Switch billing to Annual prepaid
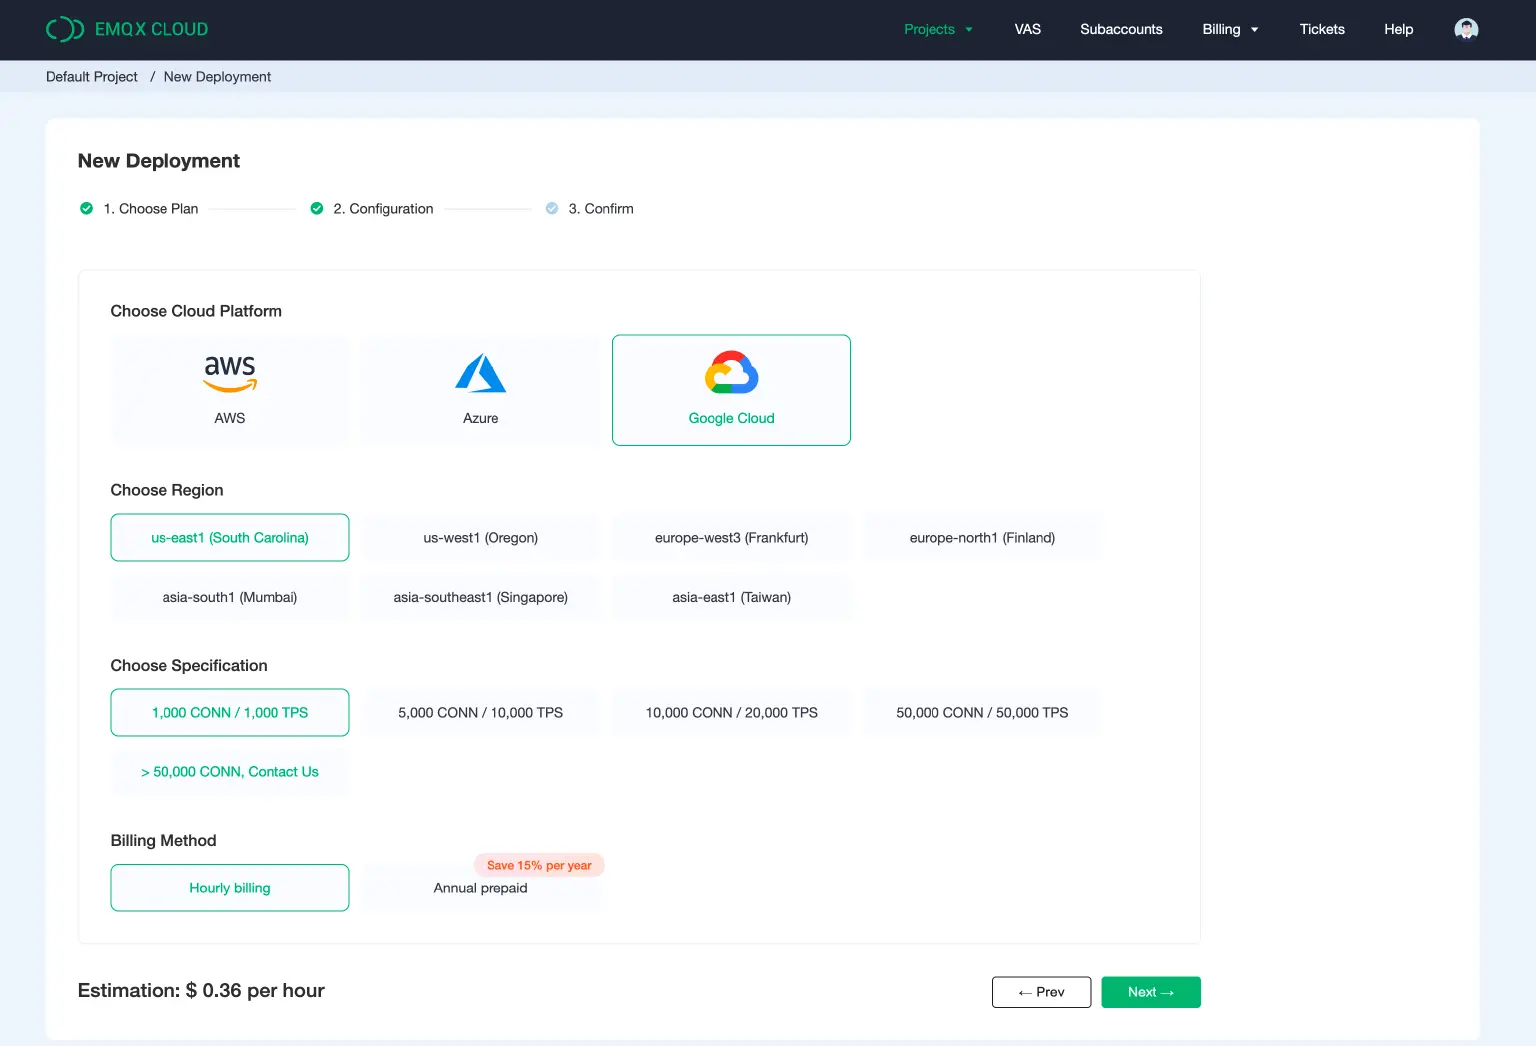Viewport: 1536px width, 1046px height. pos(480,888)
